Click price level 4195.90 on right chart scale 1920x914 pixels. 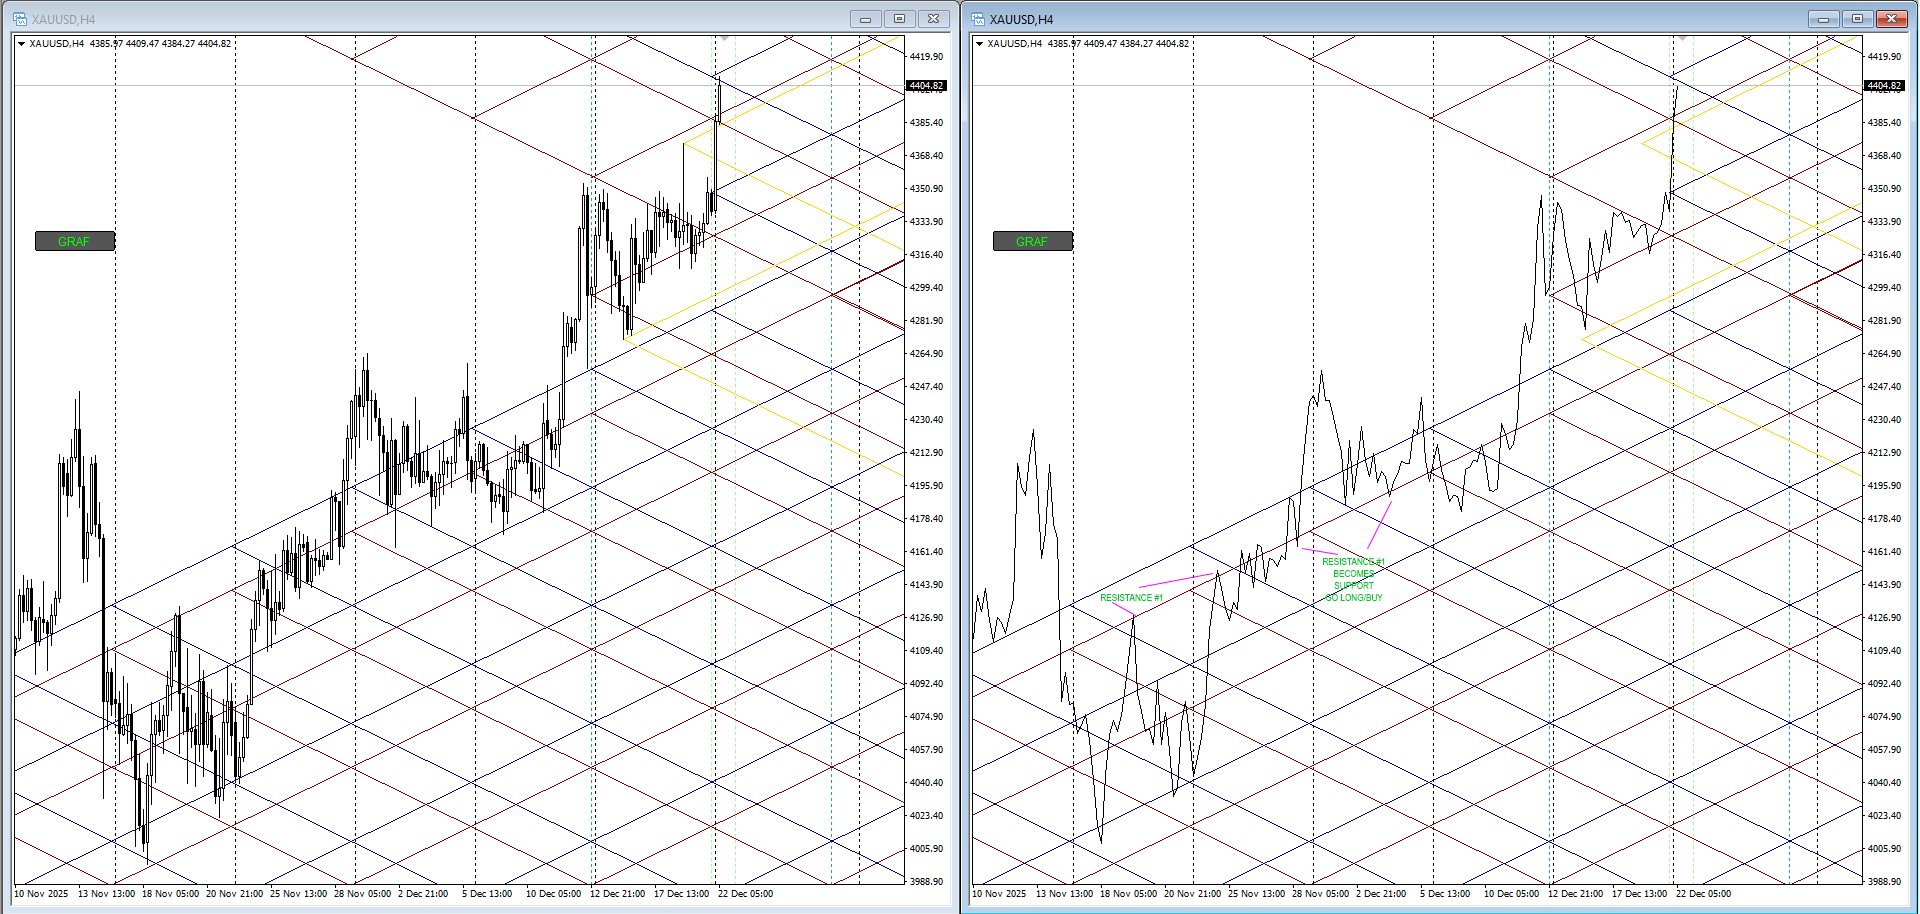[1884, 486]
